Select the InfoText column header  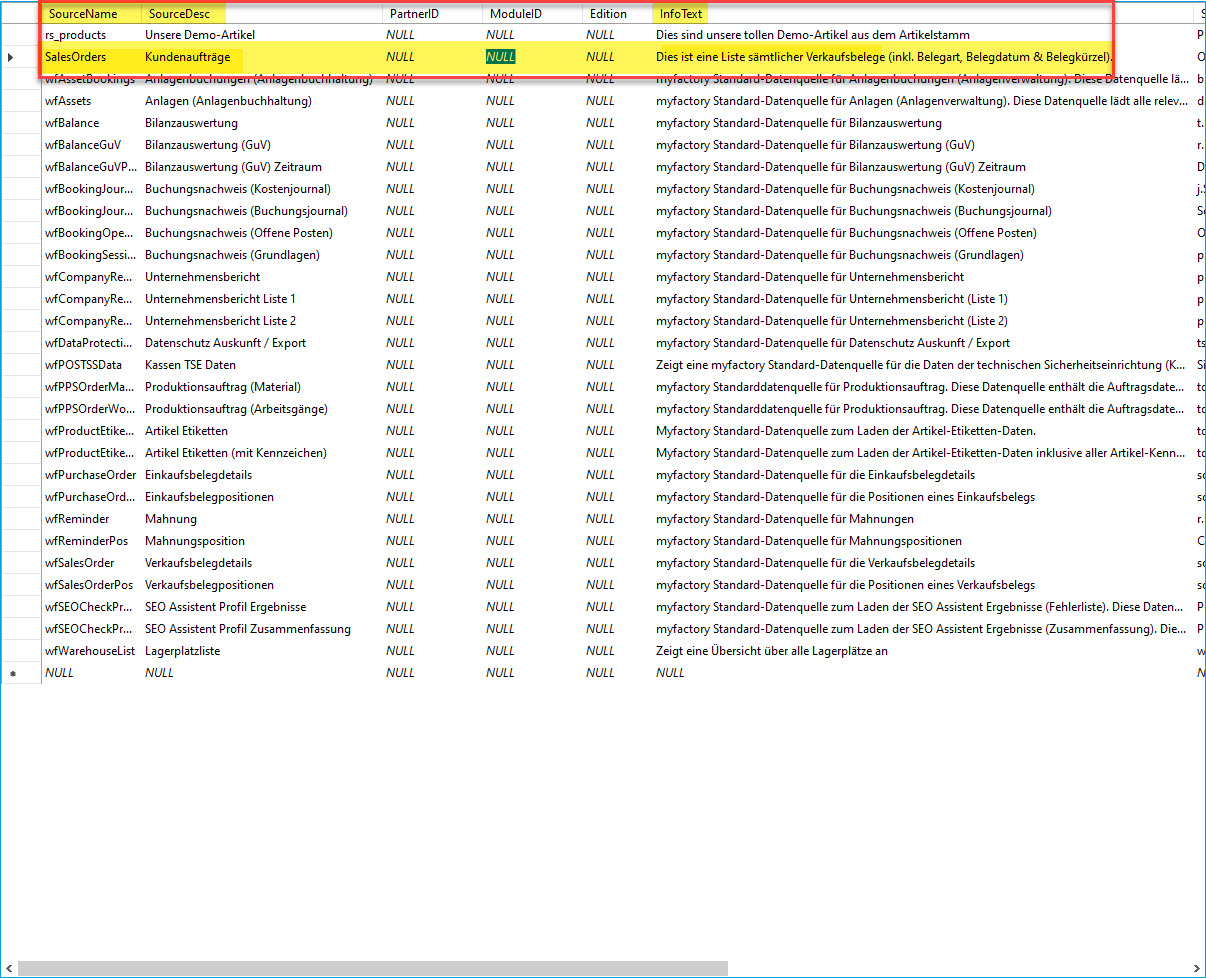(681, 14)
